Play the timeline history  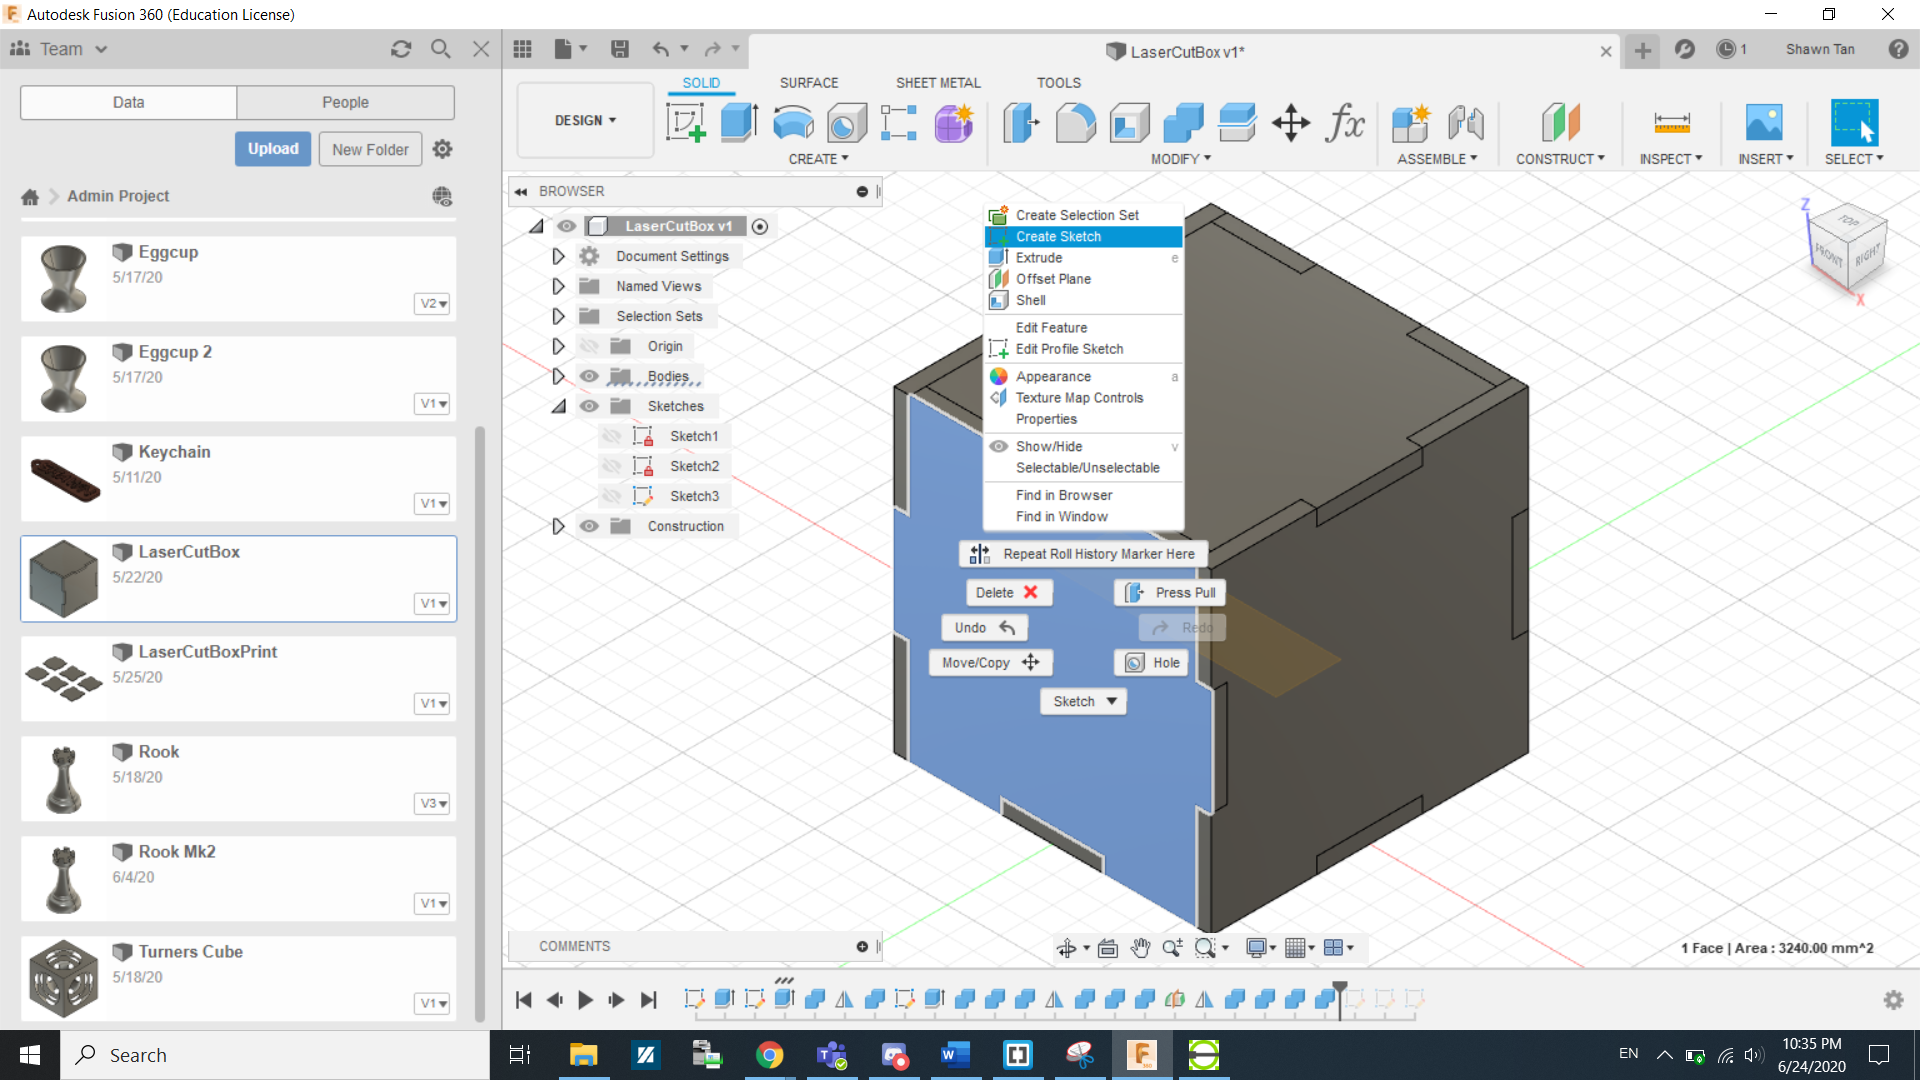[x=586, y=1000]
